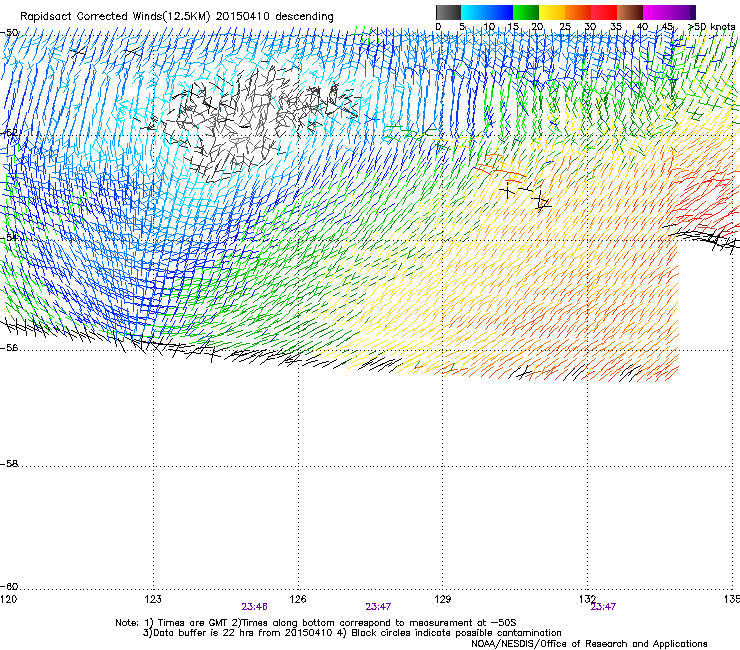The width and height of the screenshot is (740, 650).
Task: Click legend tick label '40'
Action: pos(642,27)
